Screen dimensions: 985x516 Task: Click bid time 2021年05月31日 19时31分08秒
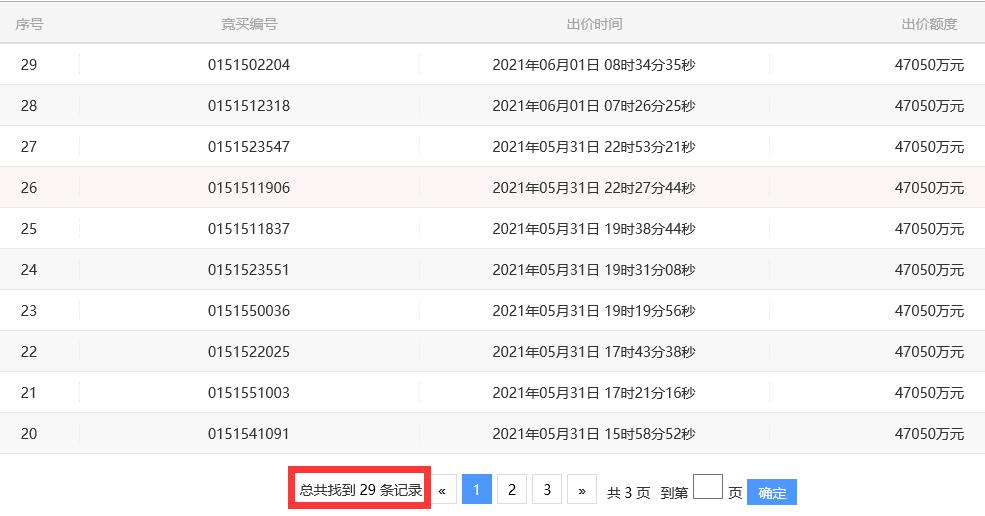[594, 270]
